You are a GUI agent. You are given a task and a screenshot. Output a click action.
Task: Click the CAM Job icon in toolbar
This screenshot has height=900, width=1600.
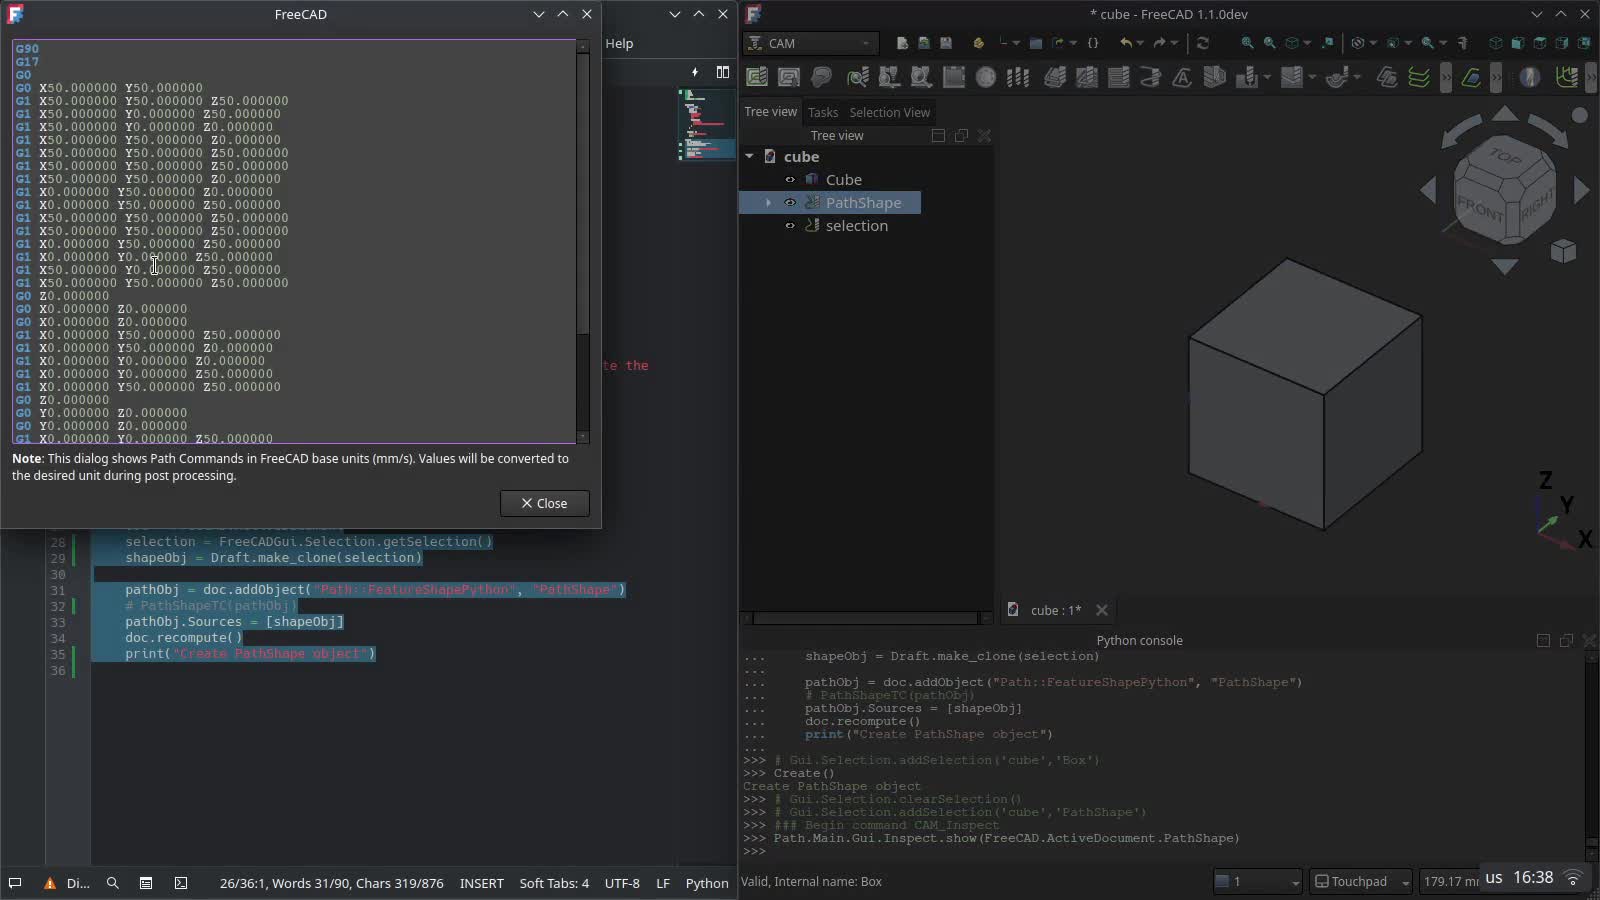coord(757,77)
